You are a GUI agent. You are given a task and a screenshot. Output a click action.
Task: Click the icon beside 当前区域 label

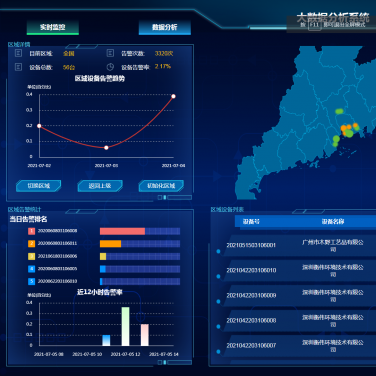18,53
